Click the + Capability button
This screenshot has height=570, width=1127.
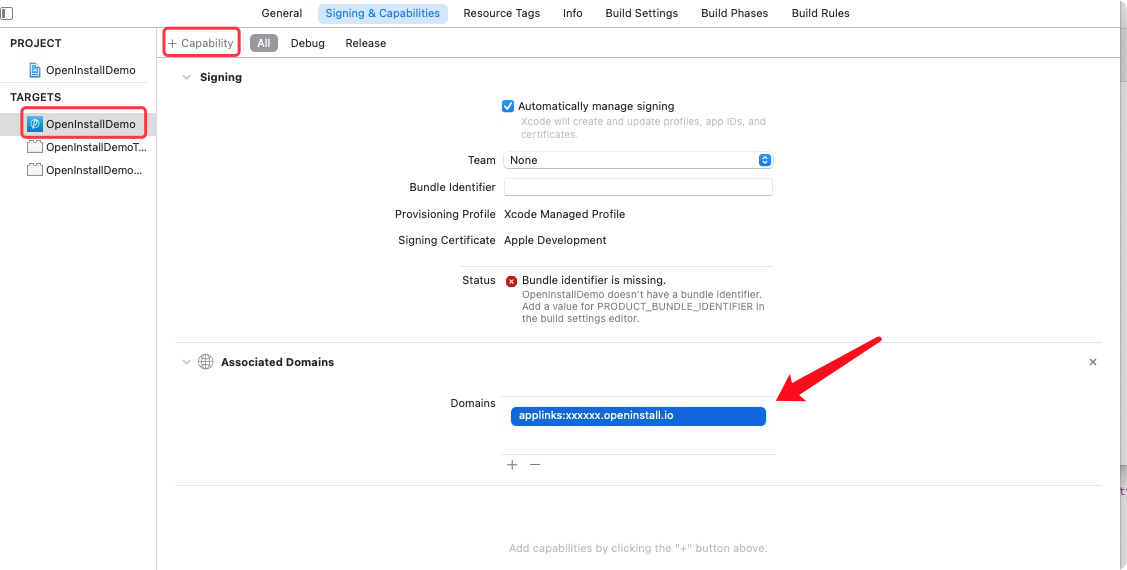point(201,43)
